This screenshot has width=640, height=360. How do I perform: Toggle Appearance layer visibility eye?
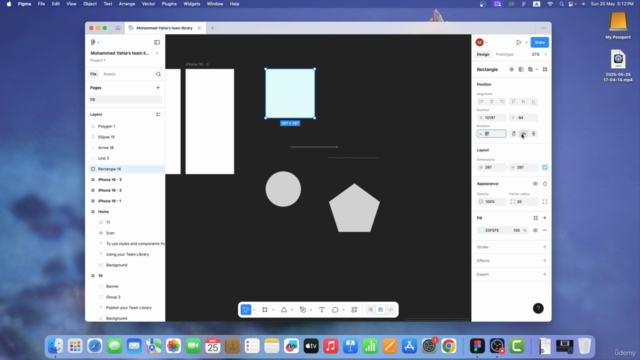click(535, 184)
